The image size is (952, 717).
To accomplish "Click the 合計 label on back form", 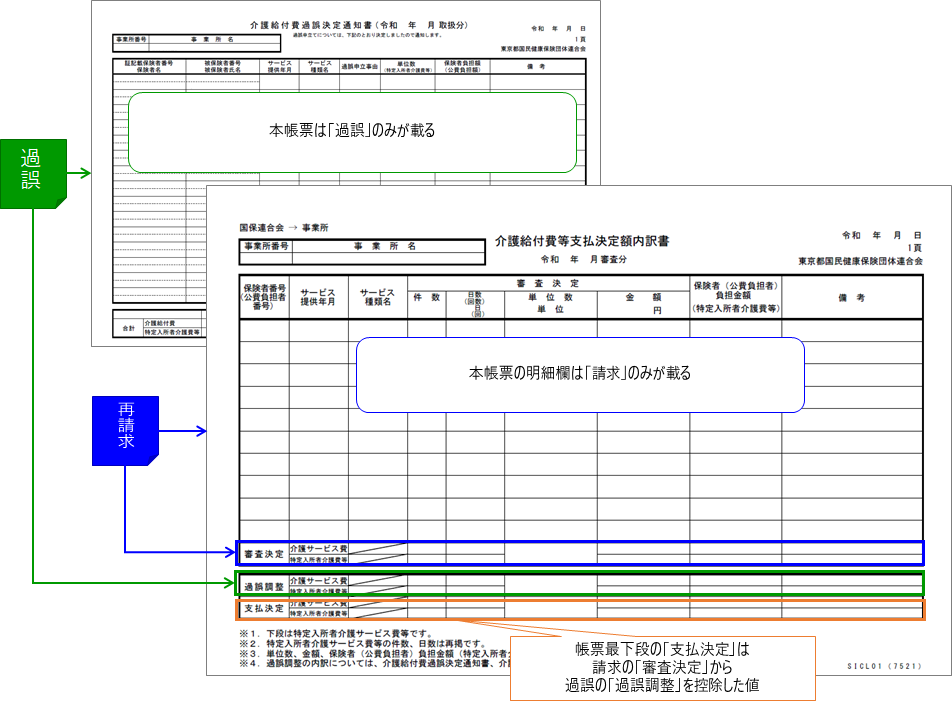I will pos(128,328).
